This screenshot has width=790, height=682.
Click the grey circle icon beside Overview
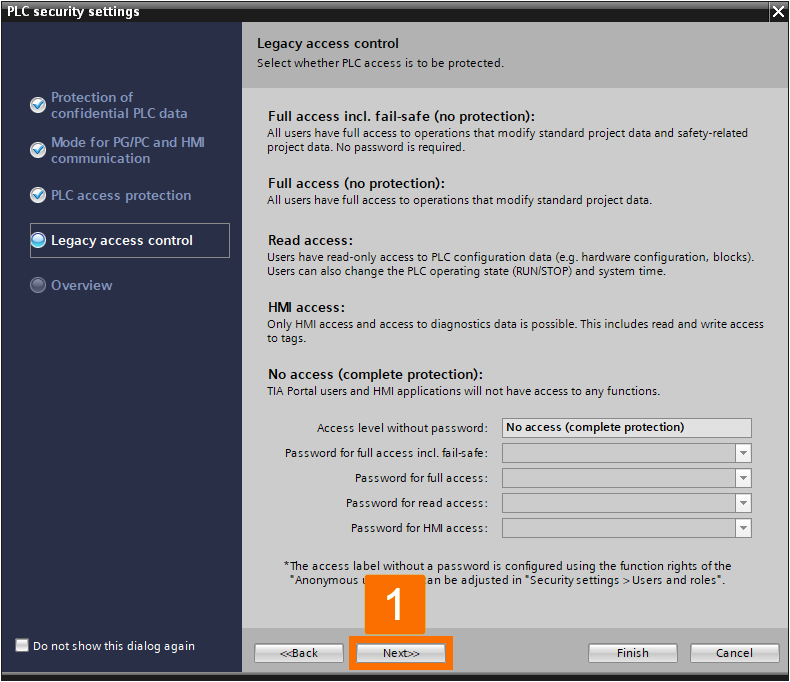38,285
